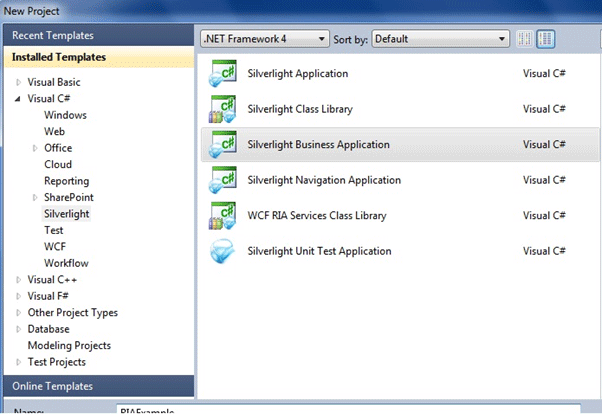Select the WCF category
The height and width of the screenshot is (414, 602).
point(55,247)
